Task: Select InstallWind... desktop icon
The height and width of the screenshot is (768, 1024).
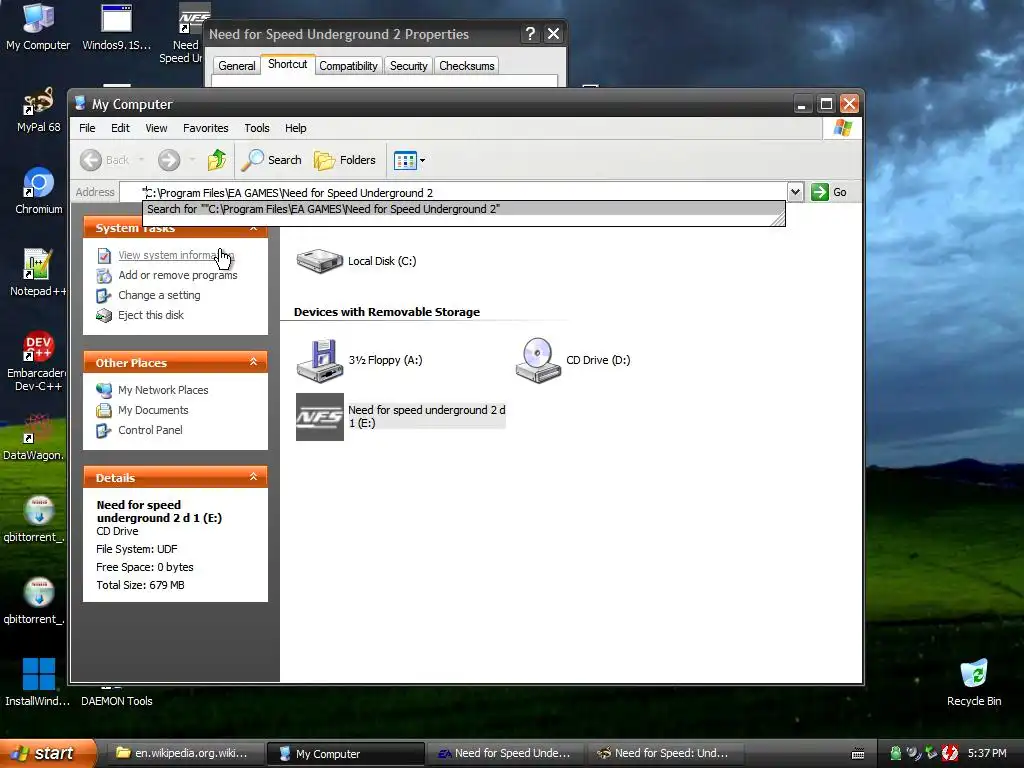Action: (38, 683)
